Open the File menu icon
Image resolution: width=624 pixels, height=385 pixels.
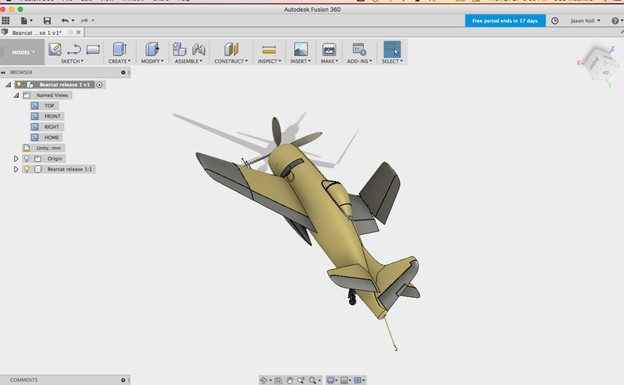point(26,21)
